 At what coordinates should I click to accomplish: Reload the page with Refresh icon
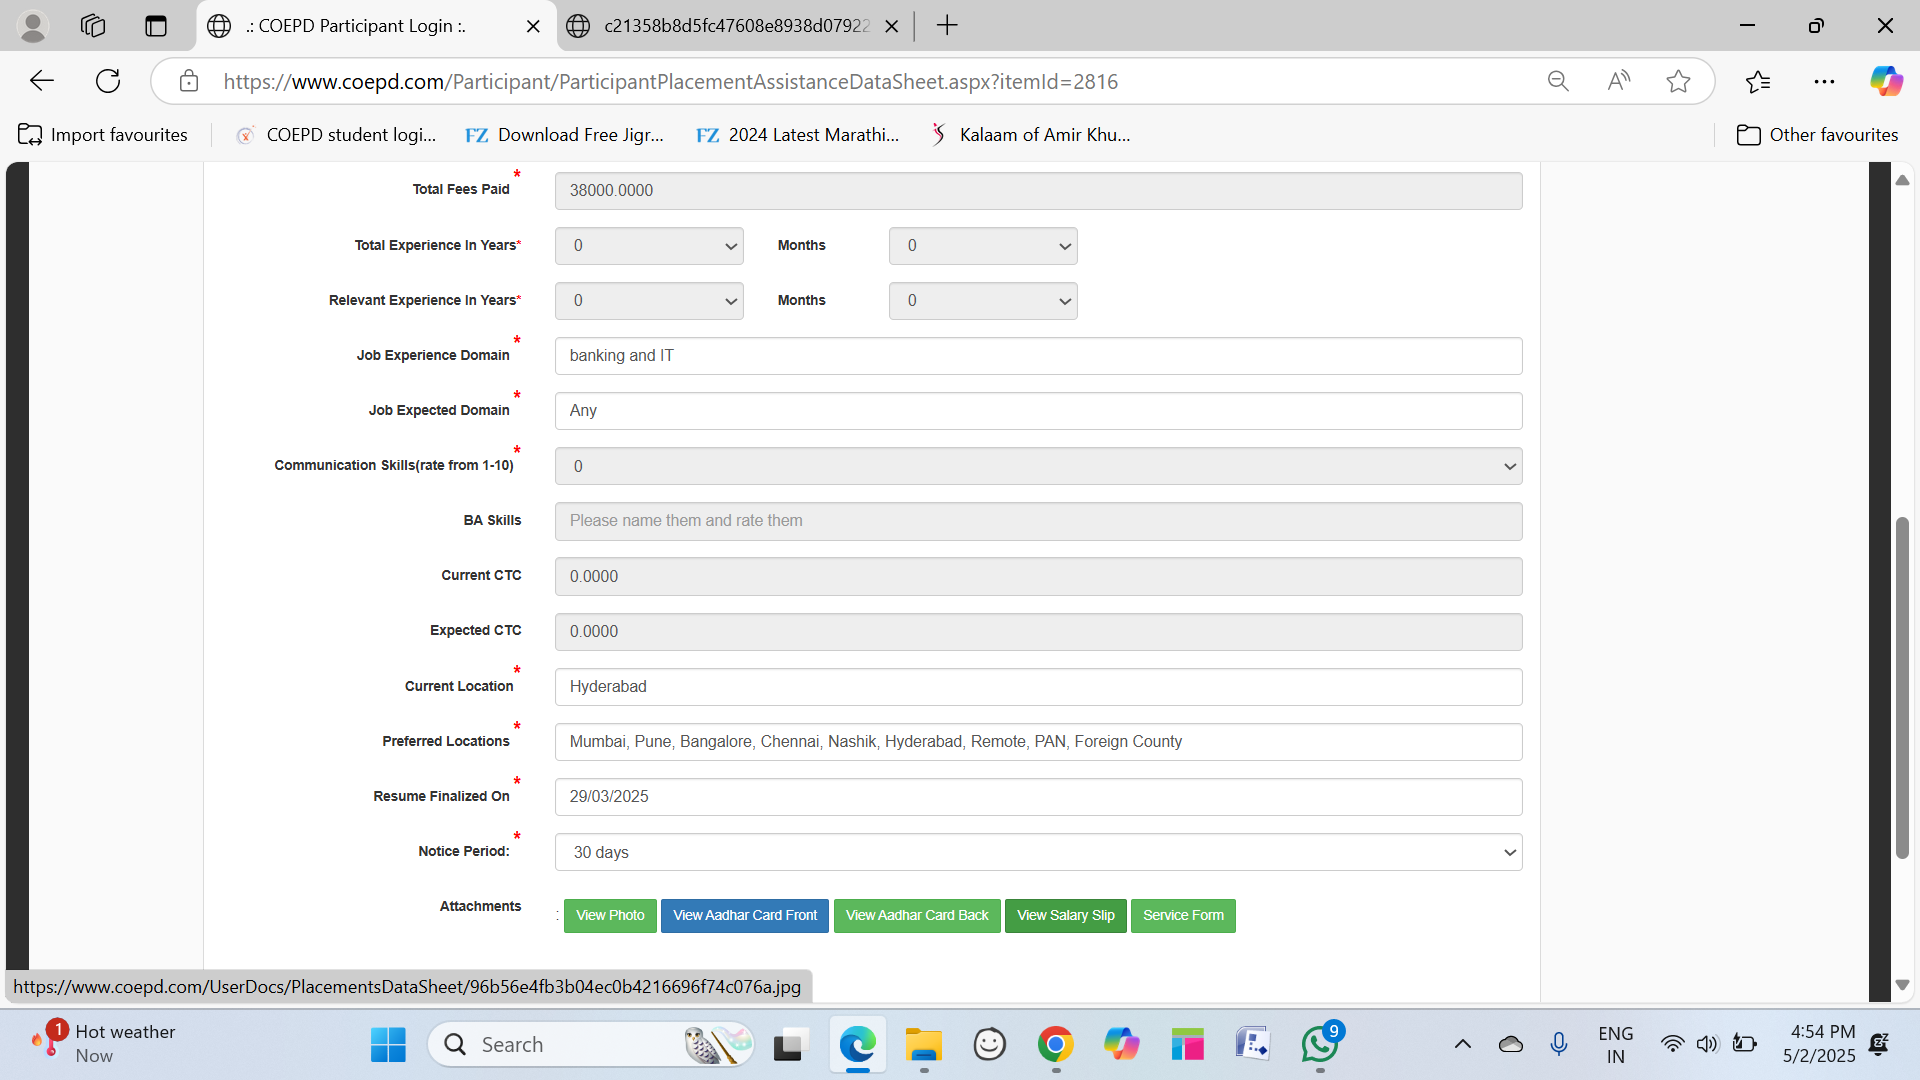tap(108, 81)
